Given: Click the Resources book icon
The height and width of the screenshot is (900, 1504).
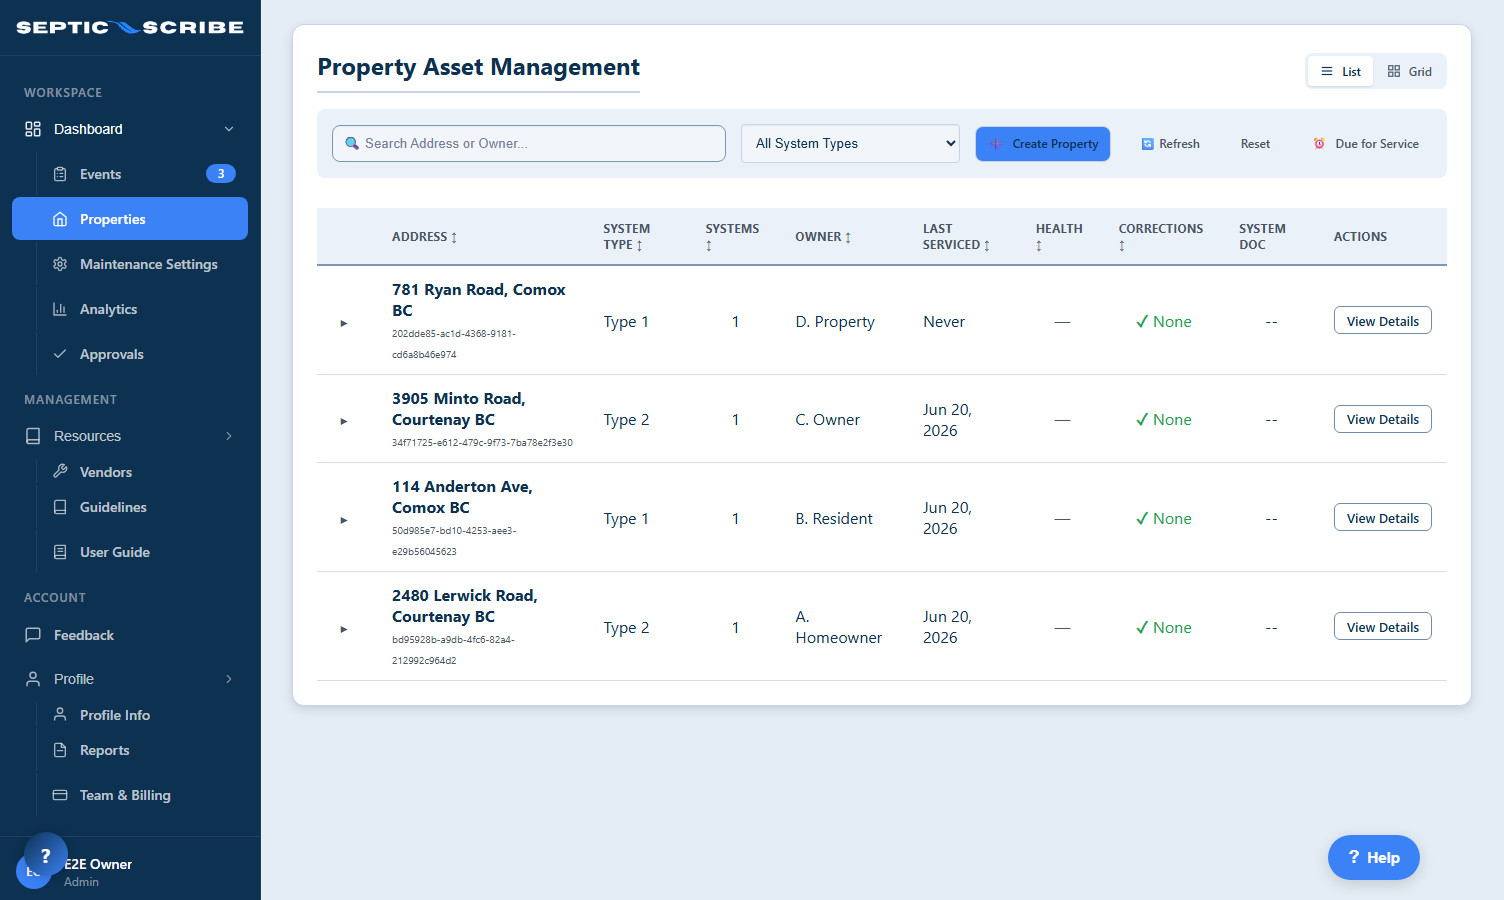Looking at the screenshot, I should tap(33, 436).
